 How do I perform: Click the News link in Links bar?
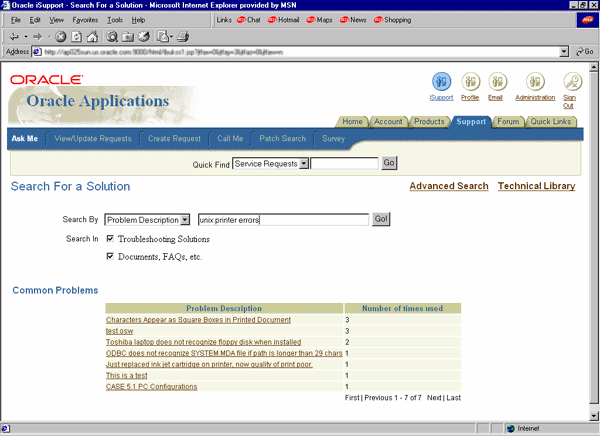click(x=353, y=20)
